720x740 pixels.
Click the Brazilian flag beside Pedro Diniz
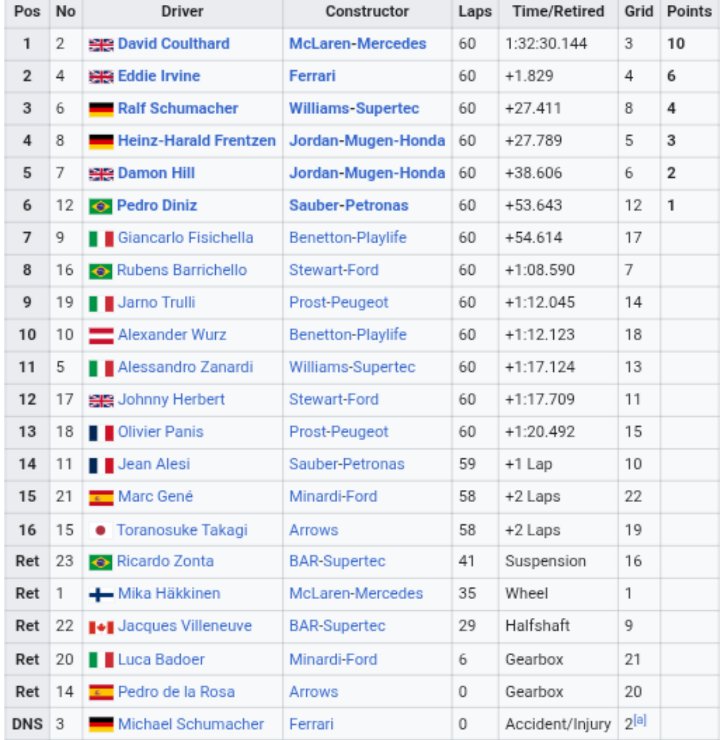click(x=100, y=206)
